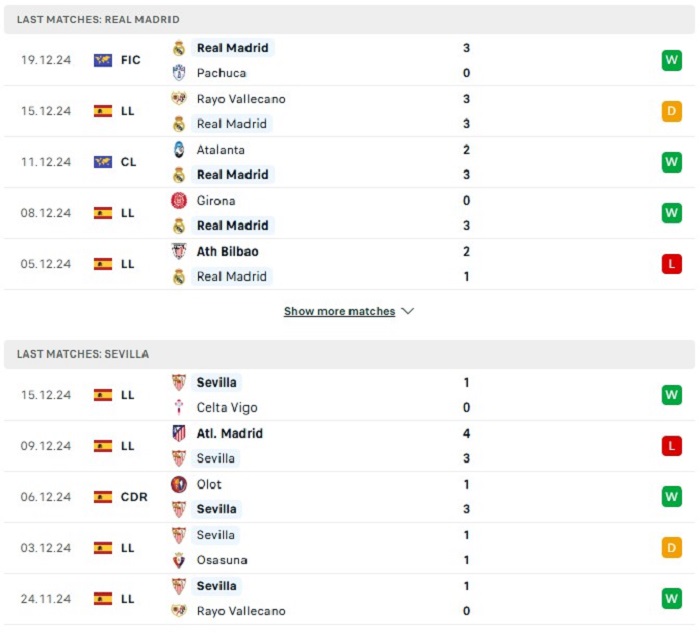Click the red L badge for Atl. Madrid match
Screen dimensions: 700x633
pyautogui.click(x=671, y=446)
